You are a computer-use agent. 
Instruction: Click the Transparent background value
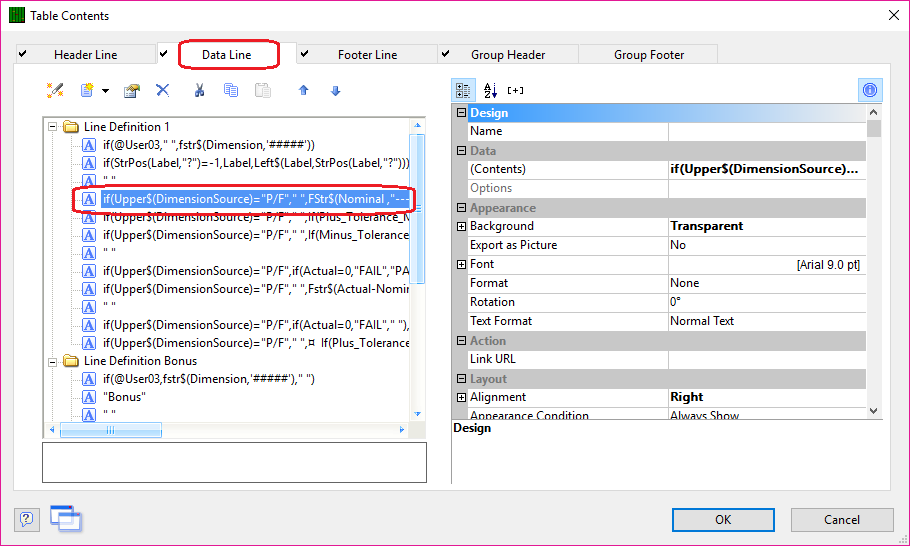[x=767, y=226]
